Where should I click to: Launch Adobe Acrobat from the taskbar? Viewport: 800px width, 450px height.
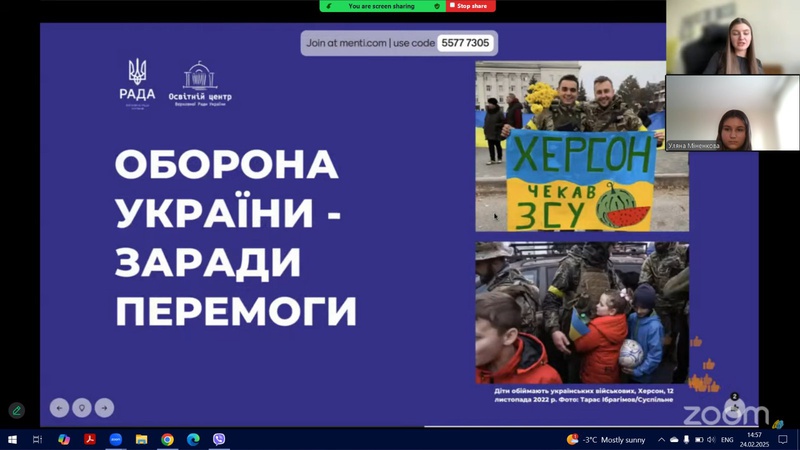(89, 439)
